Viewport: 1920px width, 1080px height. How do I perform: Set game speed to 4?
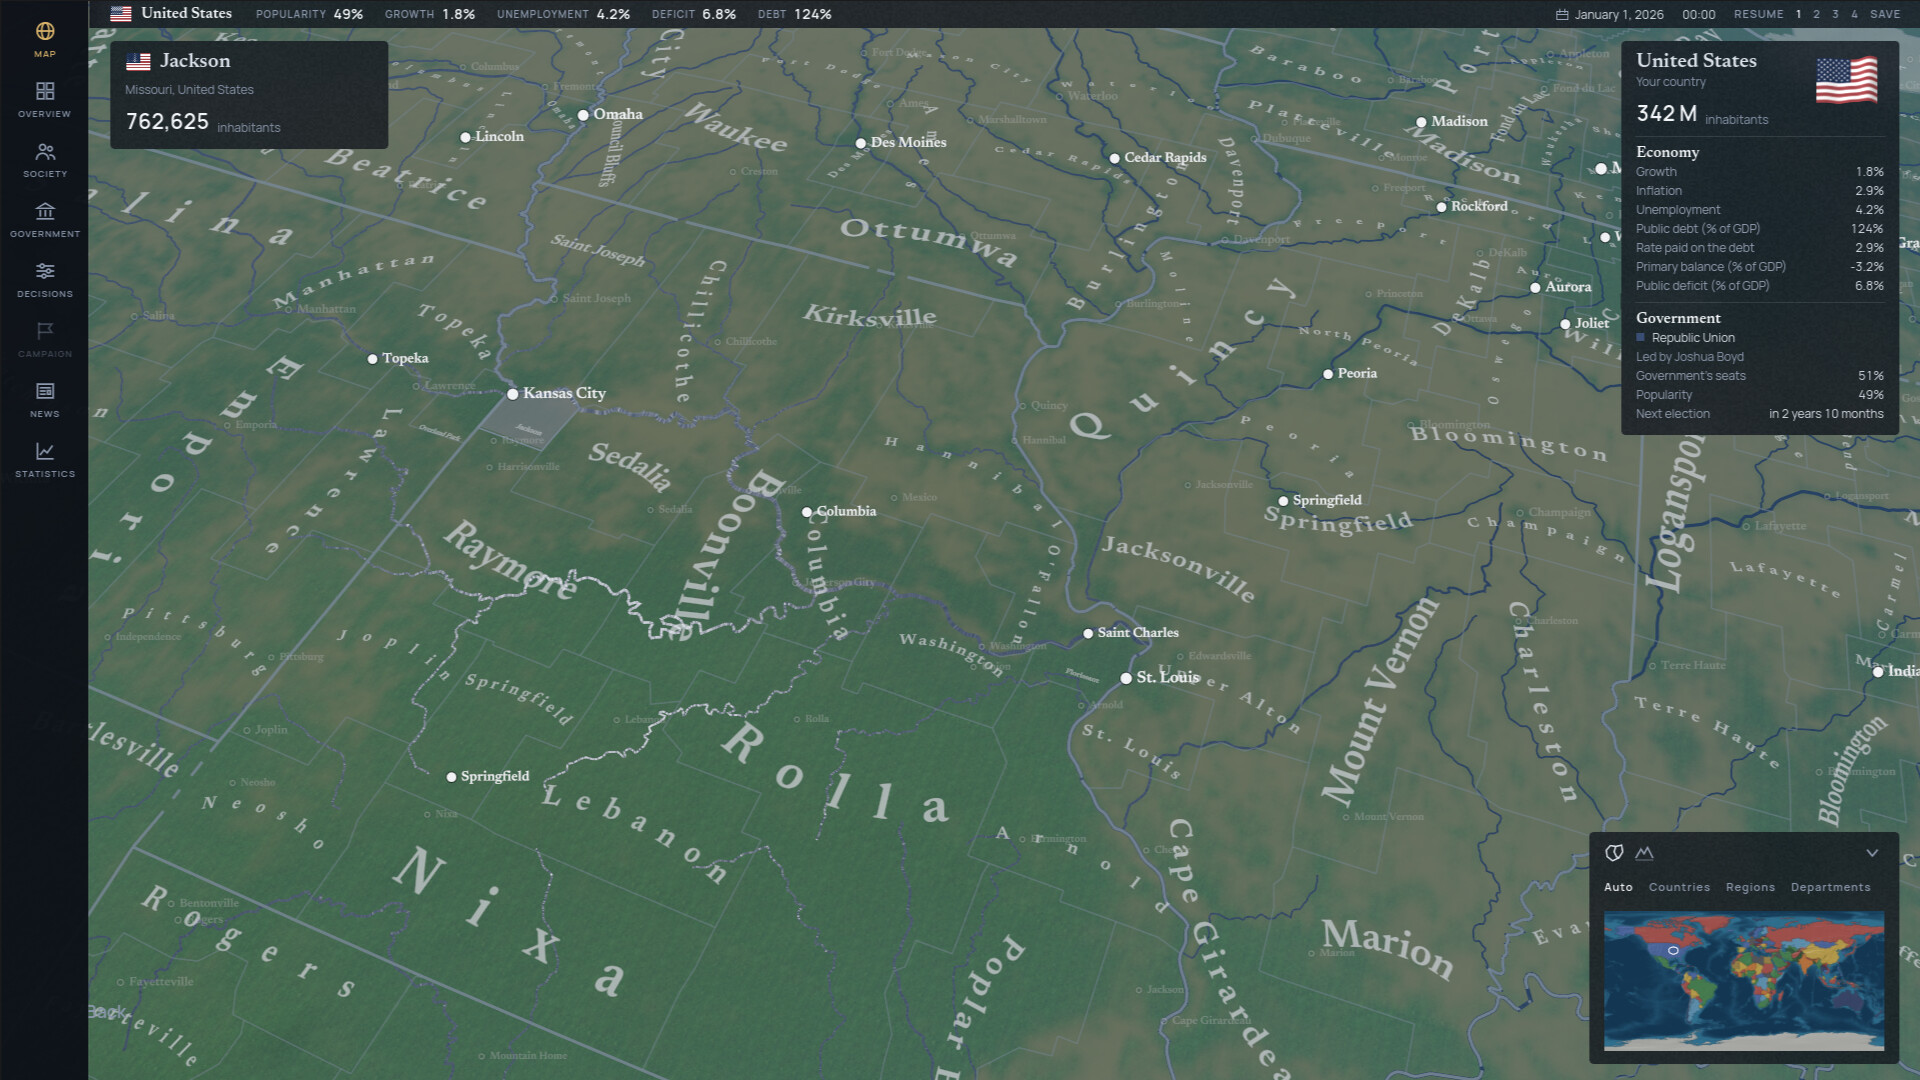point(1854,14)
